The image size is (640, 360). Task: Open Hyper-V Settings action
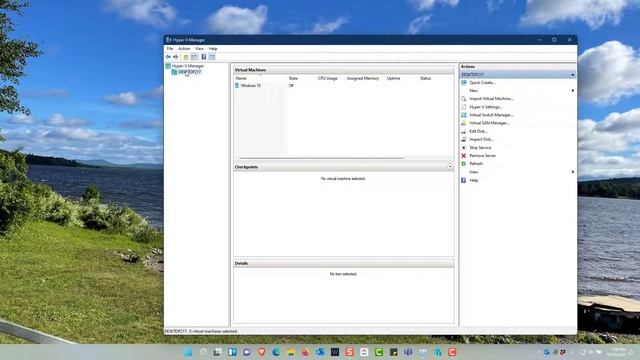pos(486,107)
